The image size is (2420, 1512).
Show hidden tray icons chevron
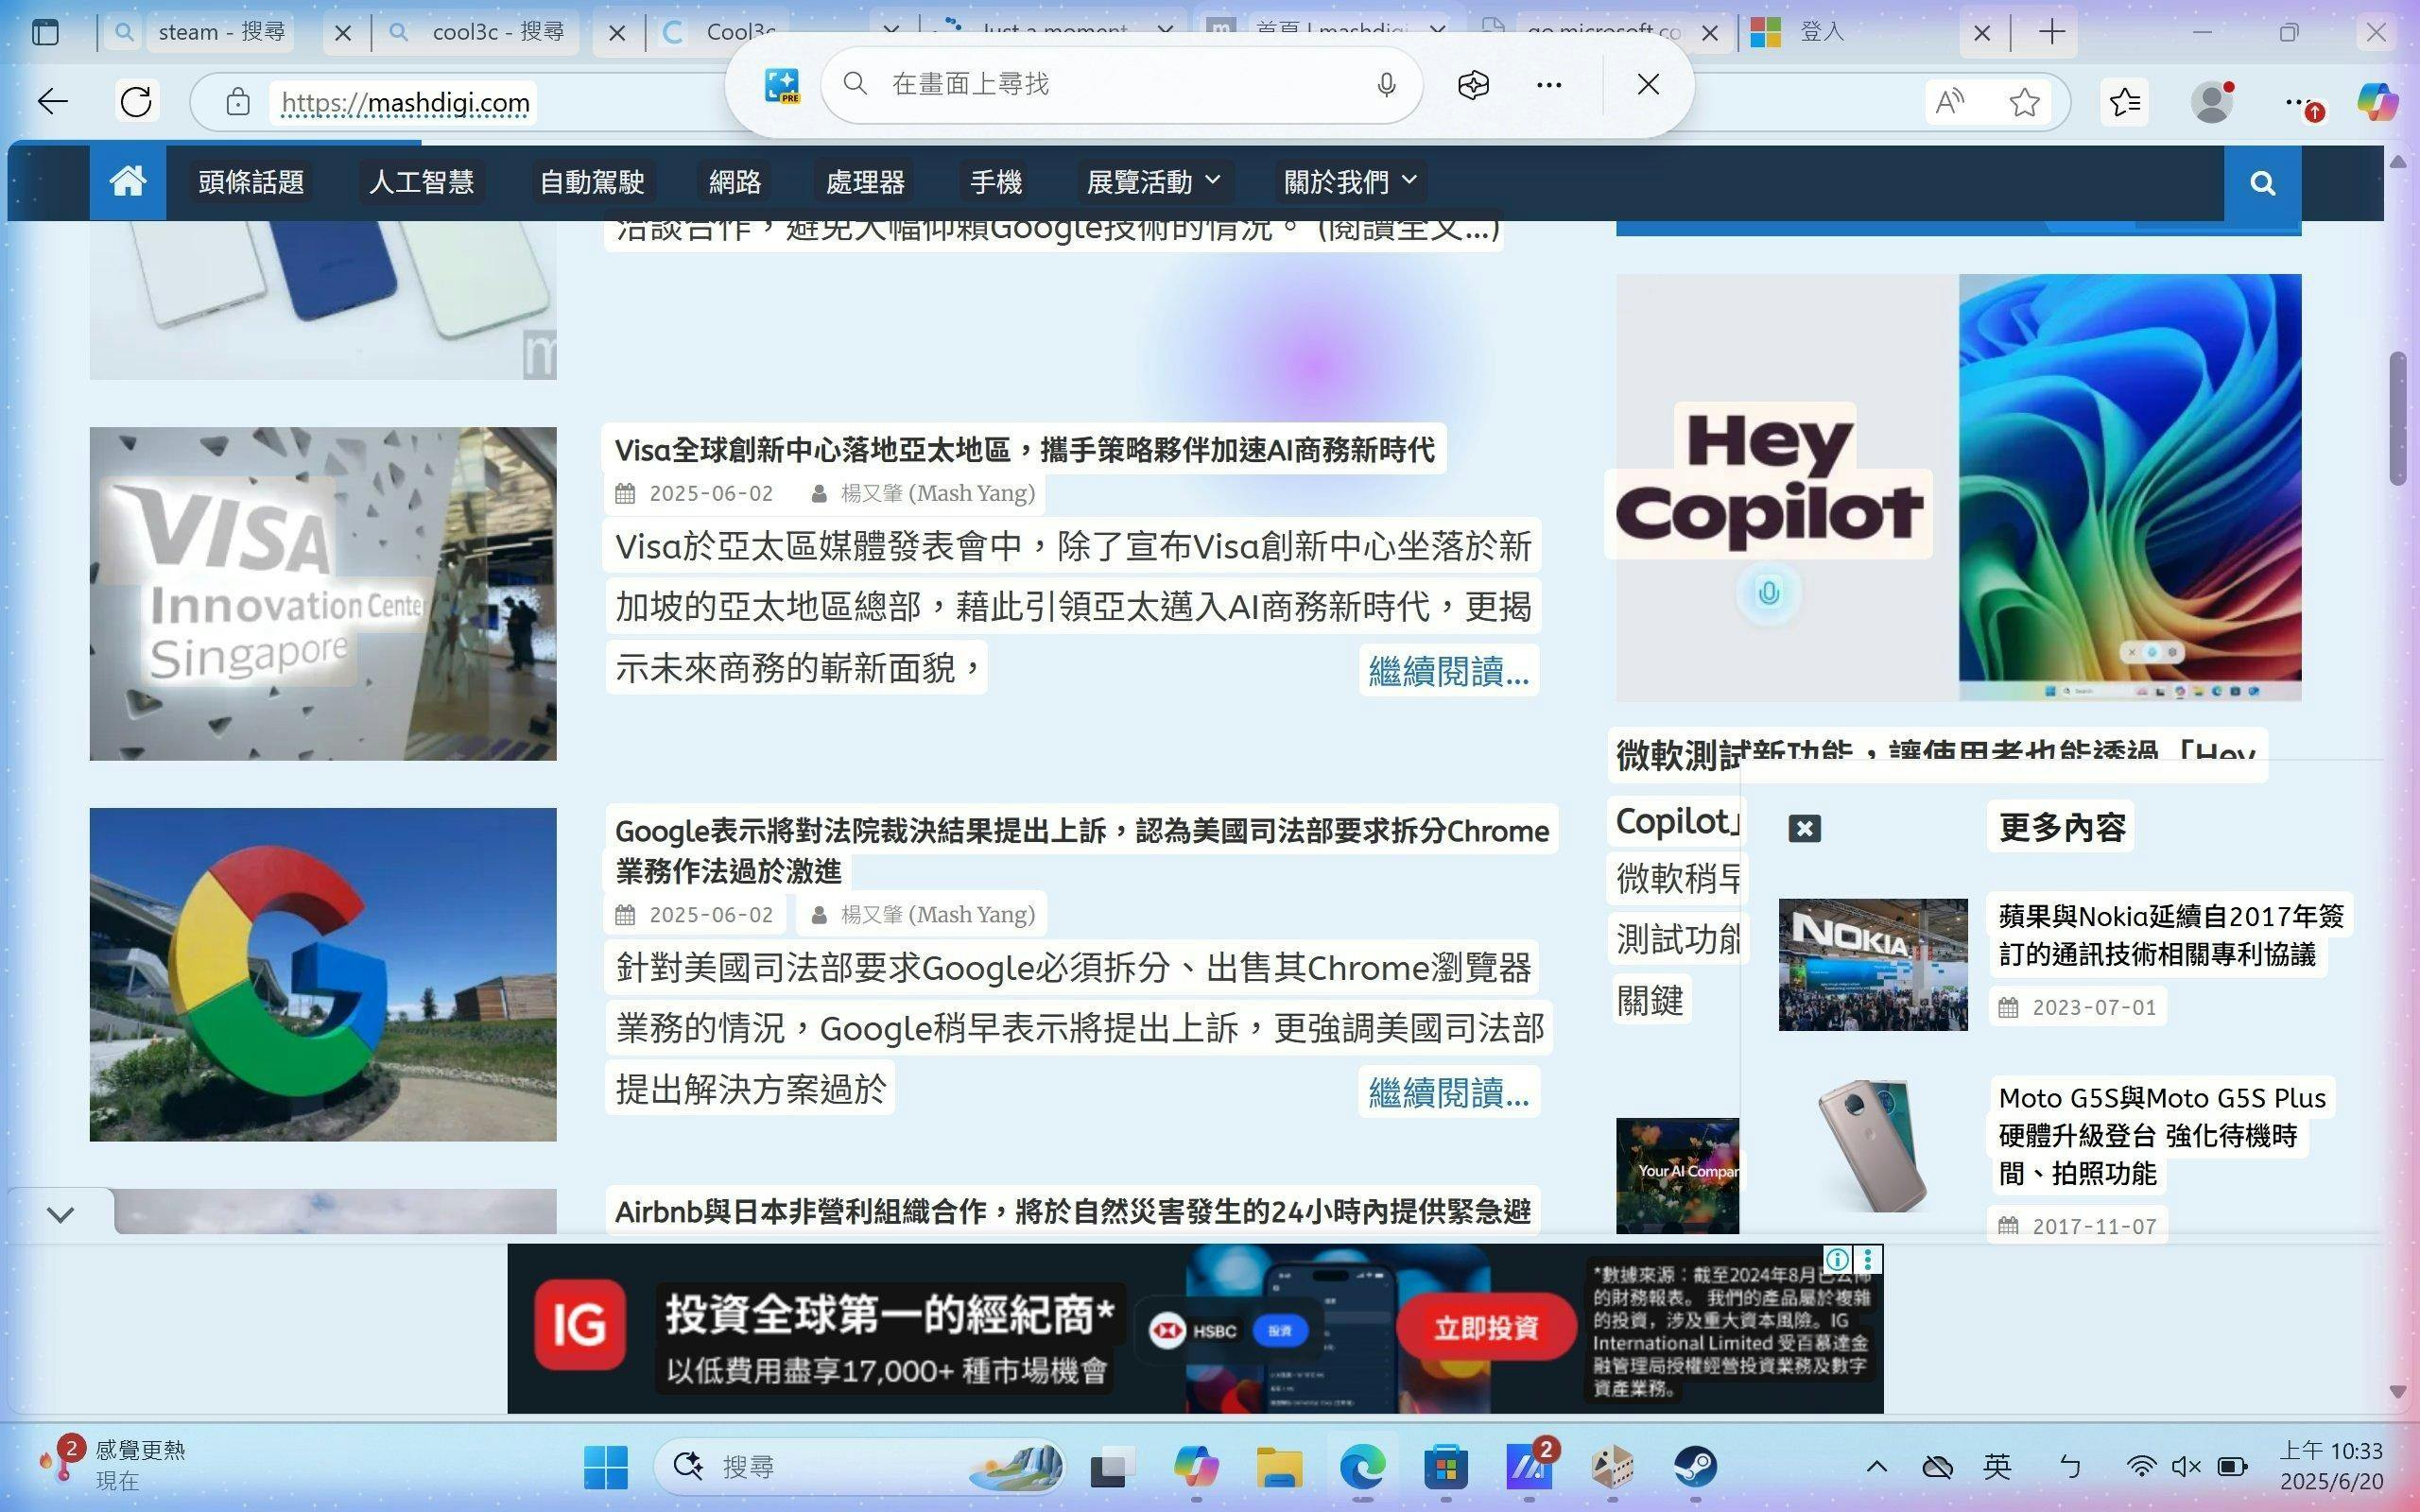tap(1877, 1467)
